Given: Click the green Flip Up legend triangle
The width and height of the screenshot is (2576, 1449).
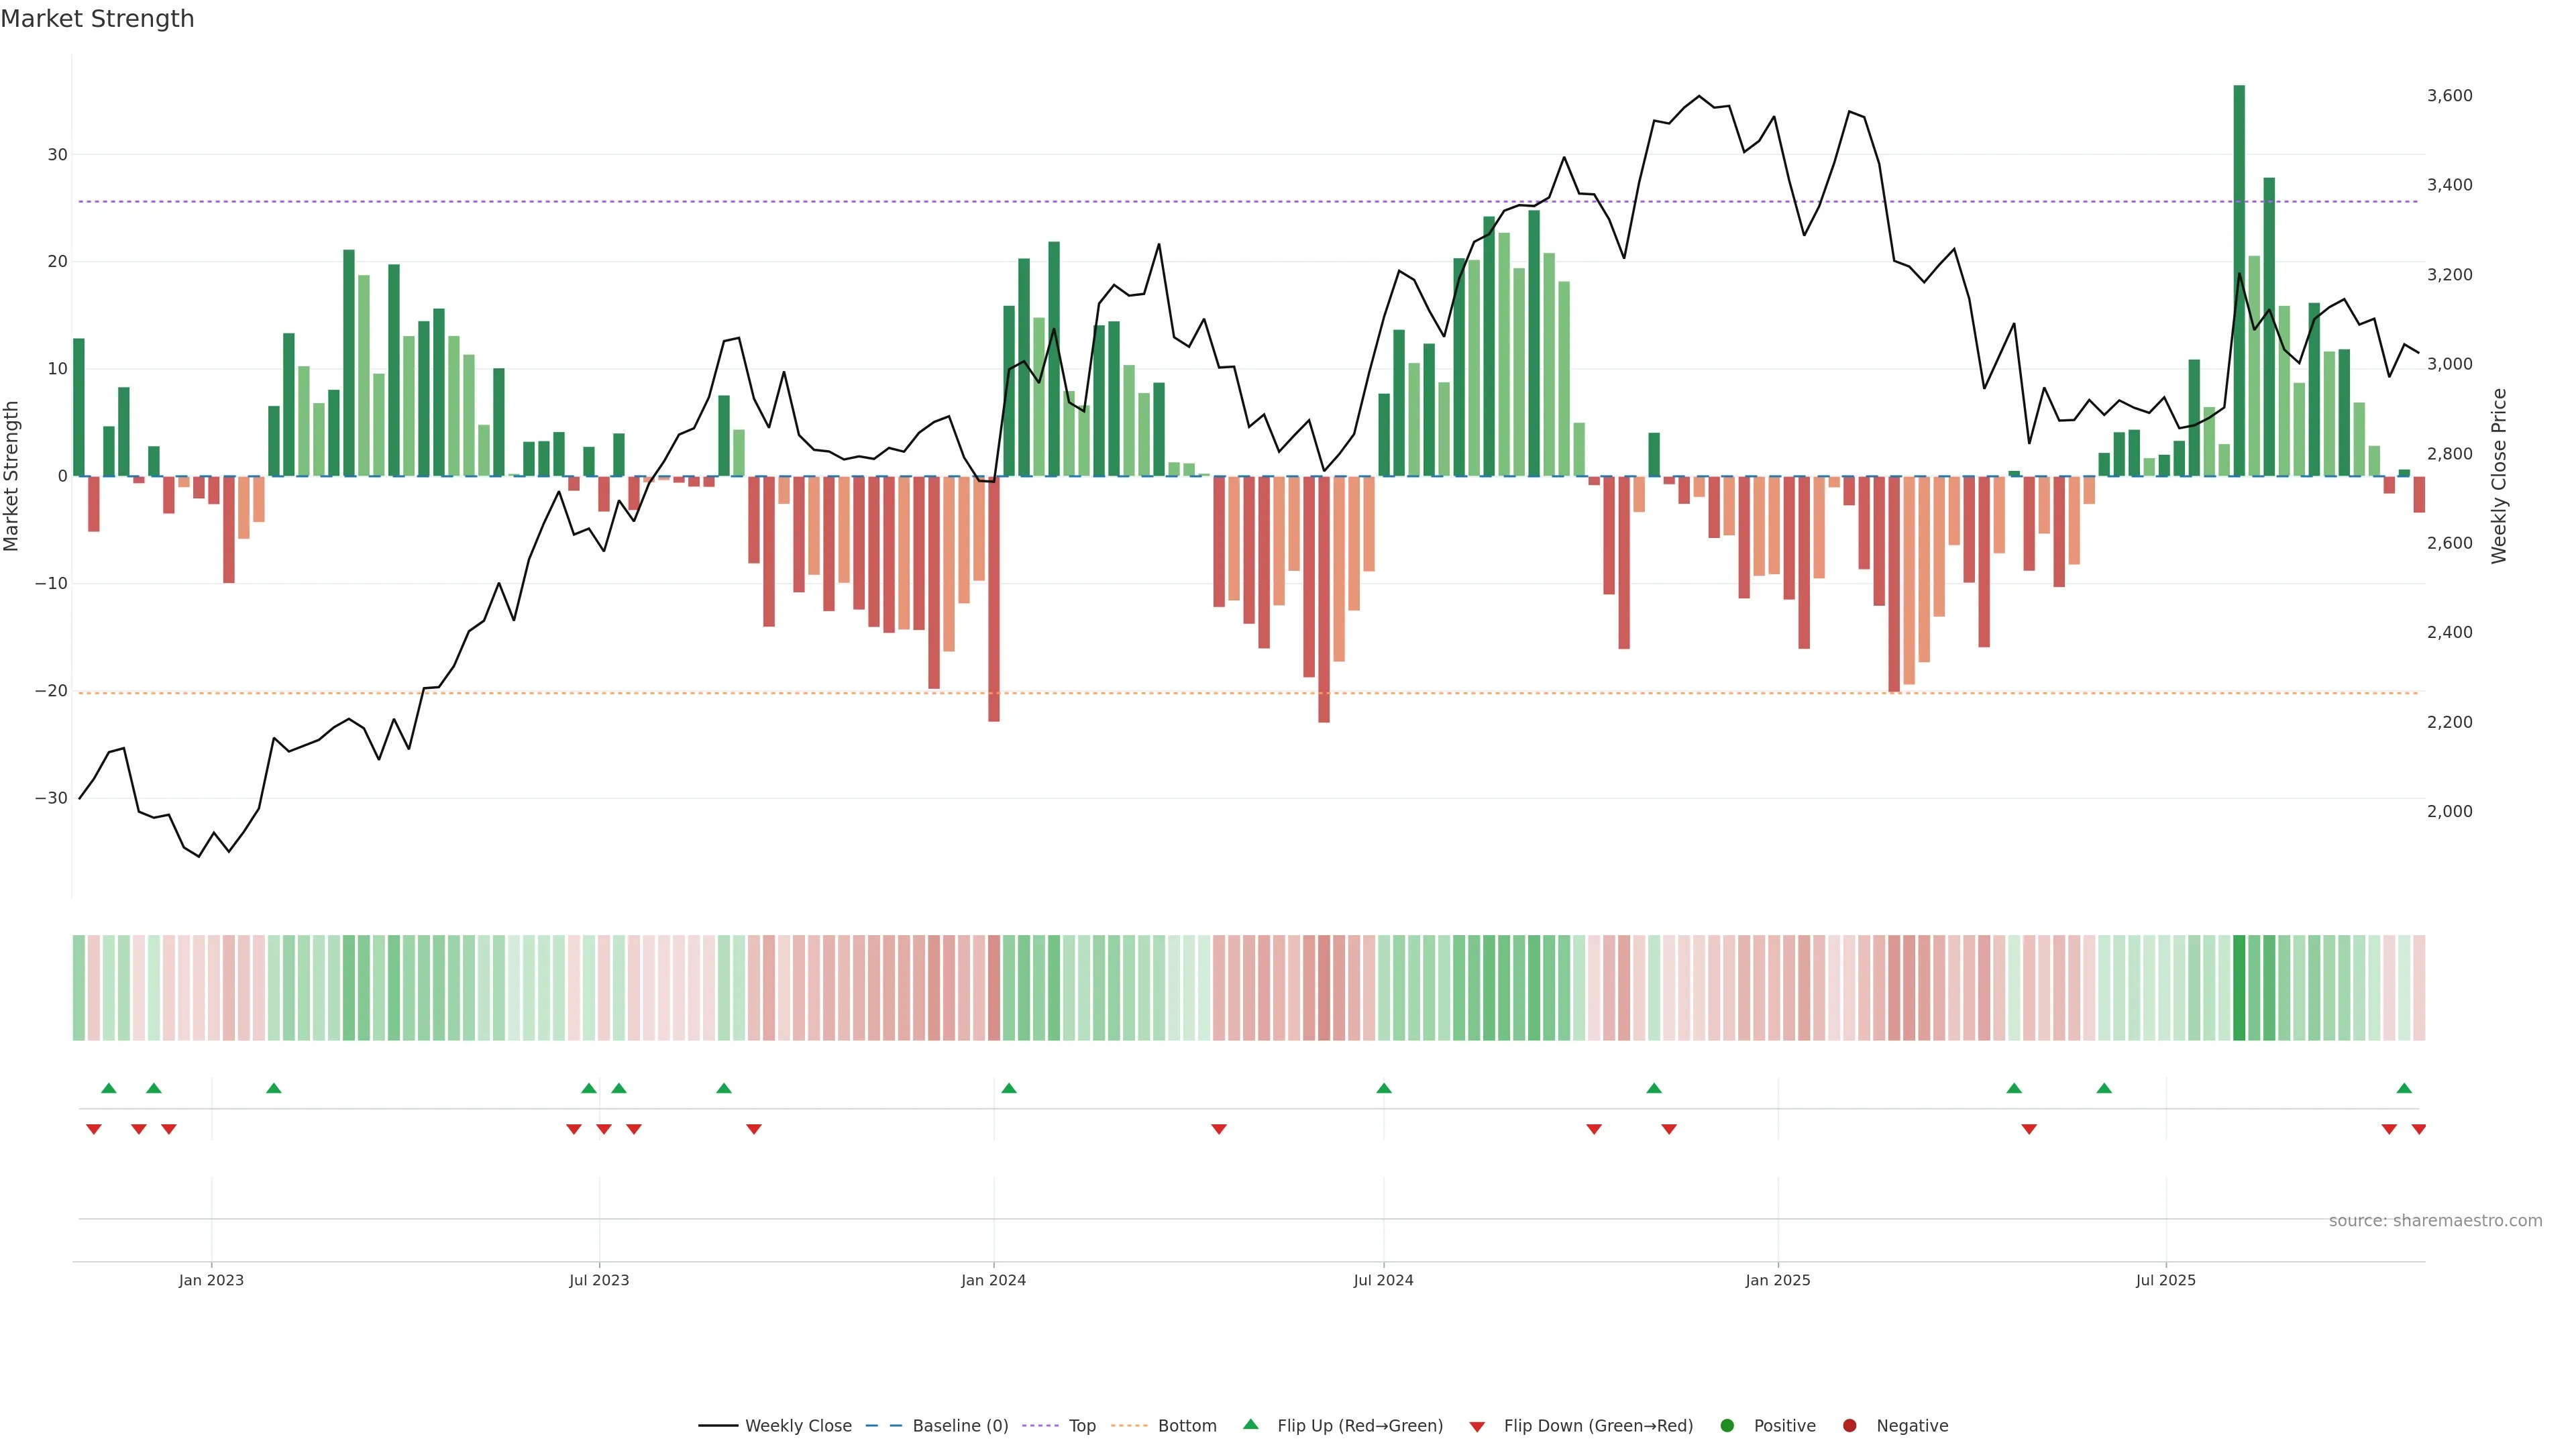Looking at the screenshot, I should (x=1250, y=1424).
